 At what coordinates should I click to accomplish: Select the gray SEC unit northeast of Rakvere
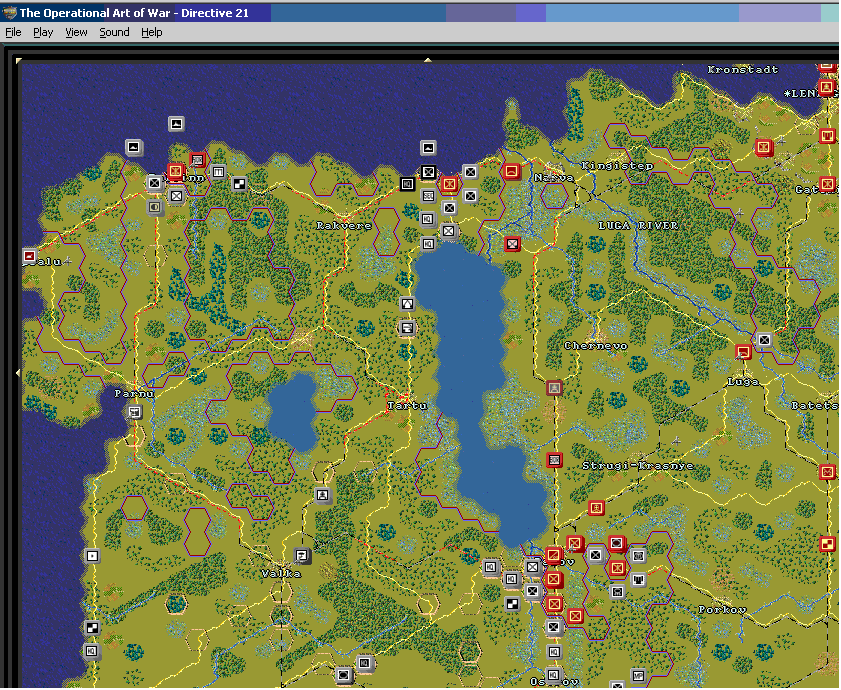[428, 196]
